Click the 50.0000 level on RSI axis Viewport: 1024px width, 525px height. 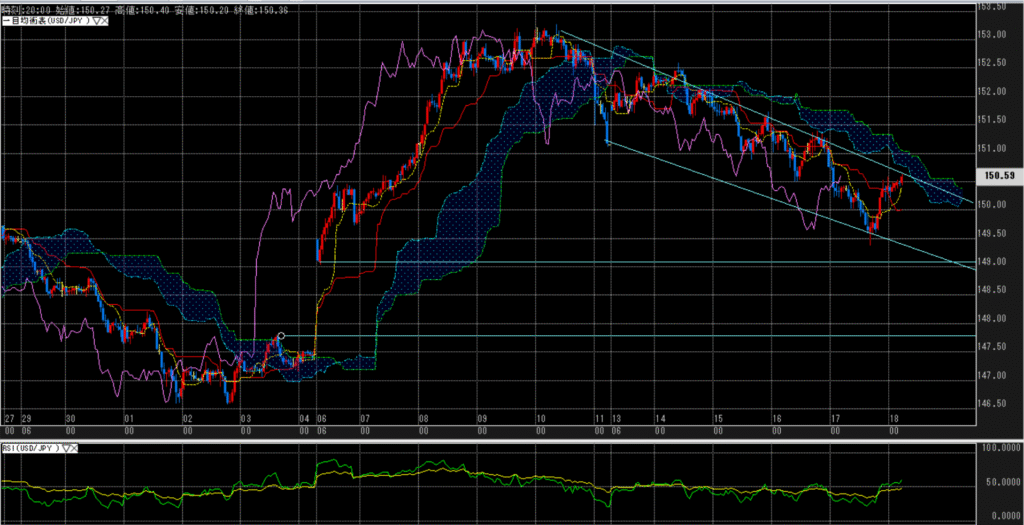(x=1001, y=482)
